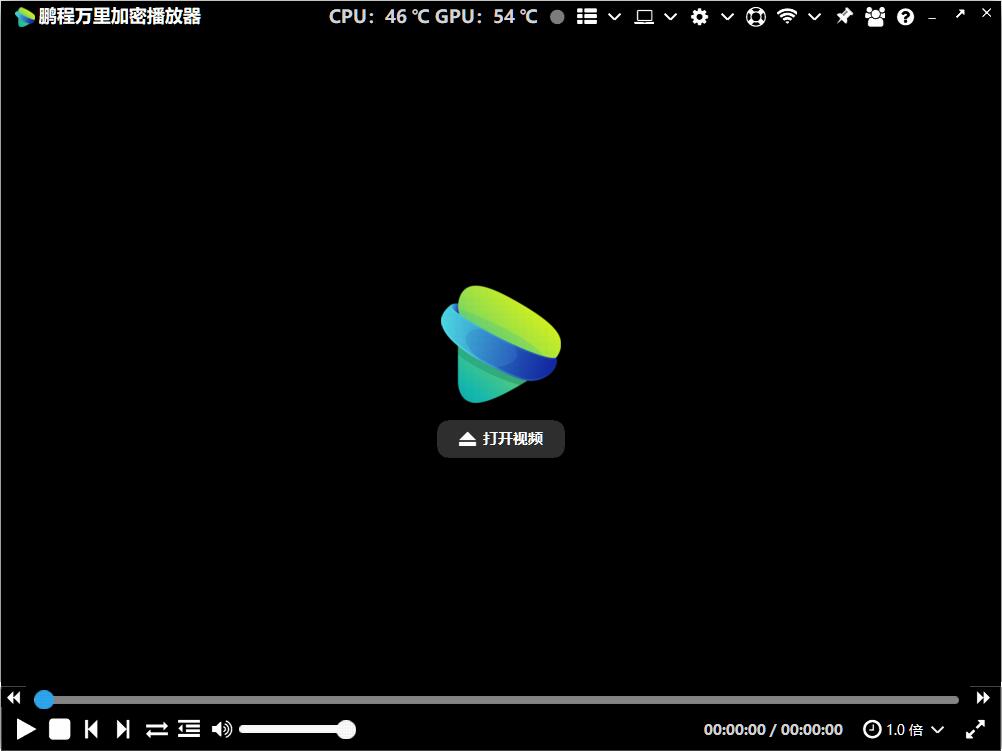1002x751 pixels.
Task: Click the playlist list icon in title bar
Action: click(587, 17)
